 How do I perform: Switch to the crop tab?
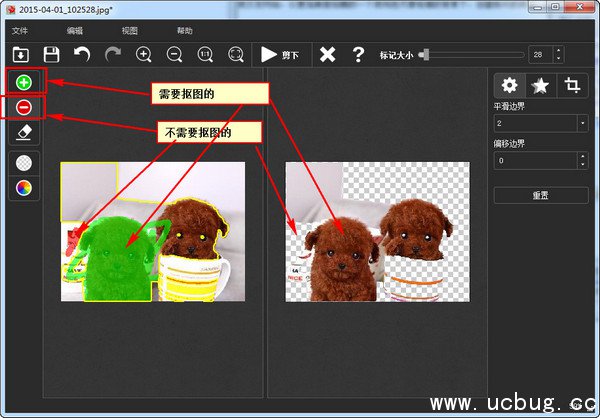click(x=572, y=86)
